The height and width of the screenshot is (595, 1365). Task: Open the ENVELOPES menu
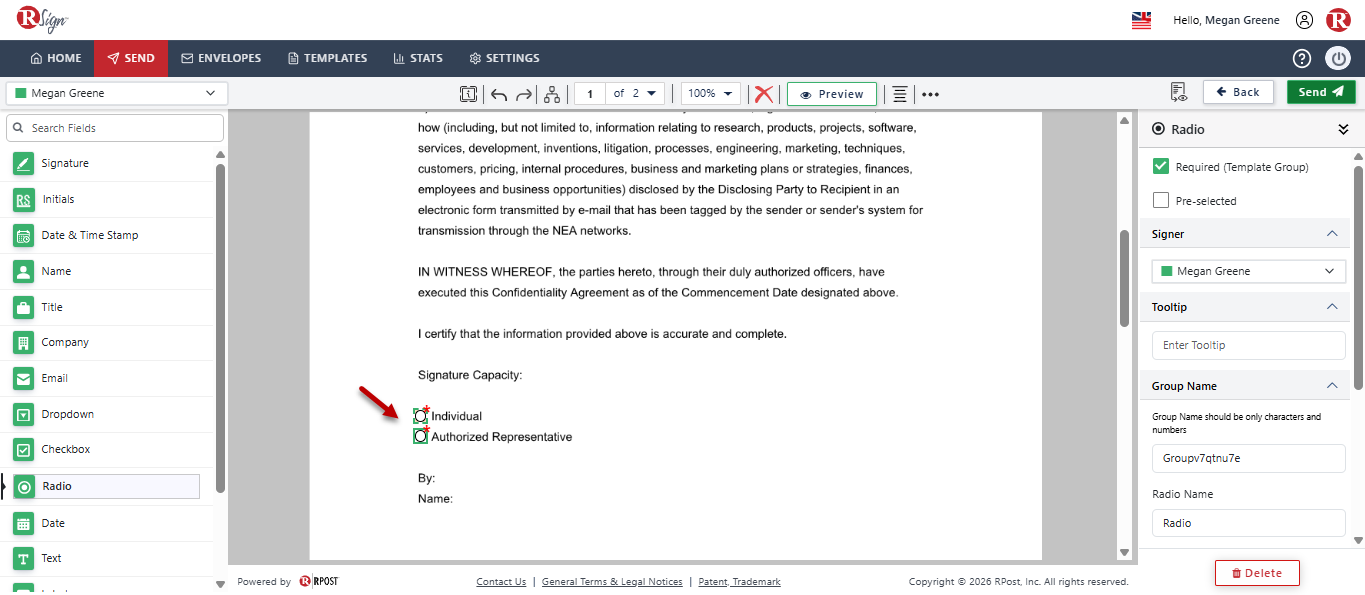[221, 58]
